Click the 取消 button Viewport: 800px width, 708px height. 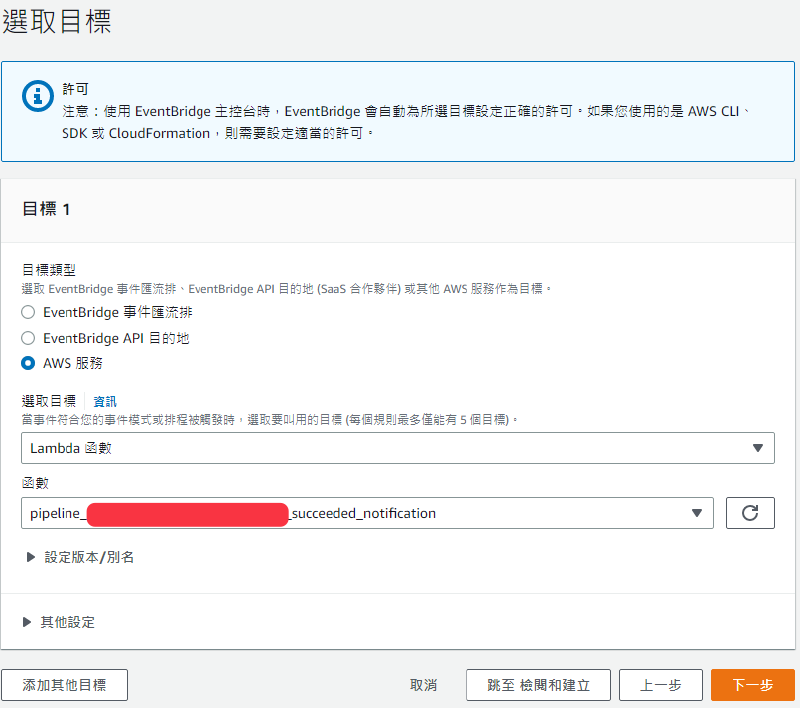coord(423,685)
